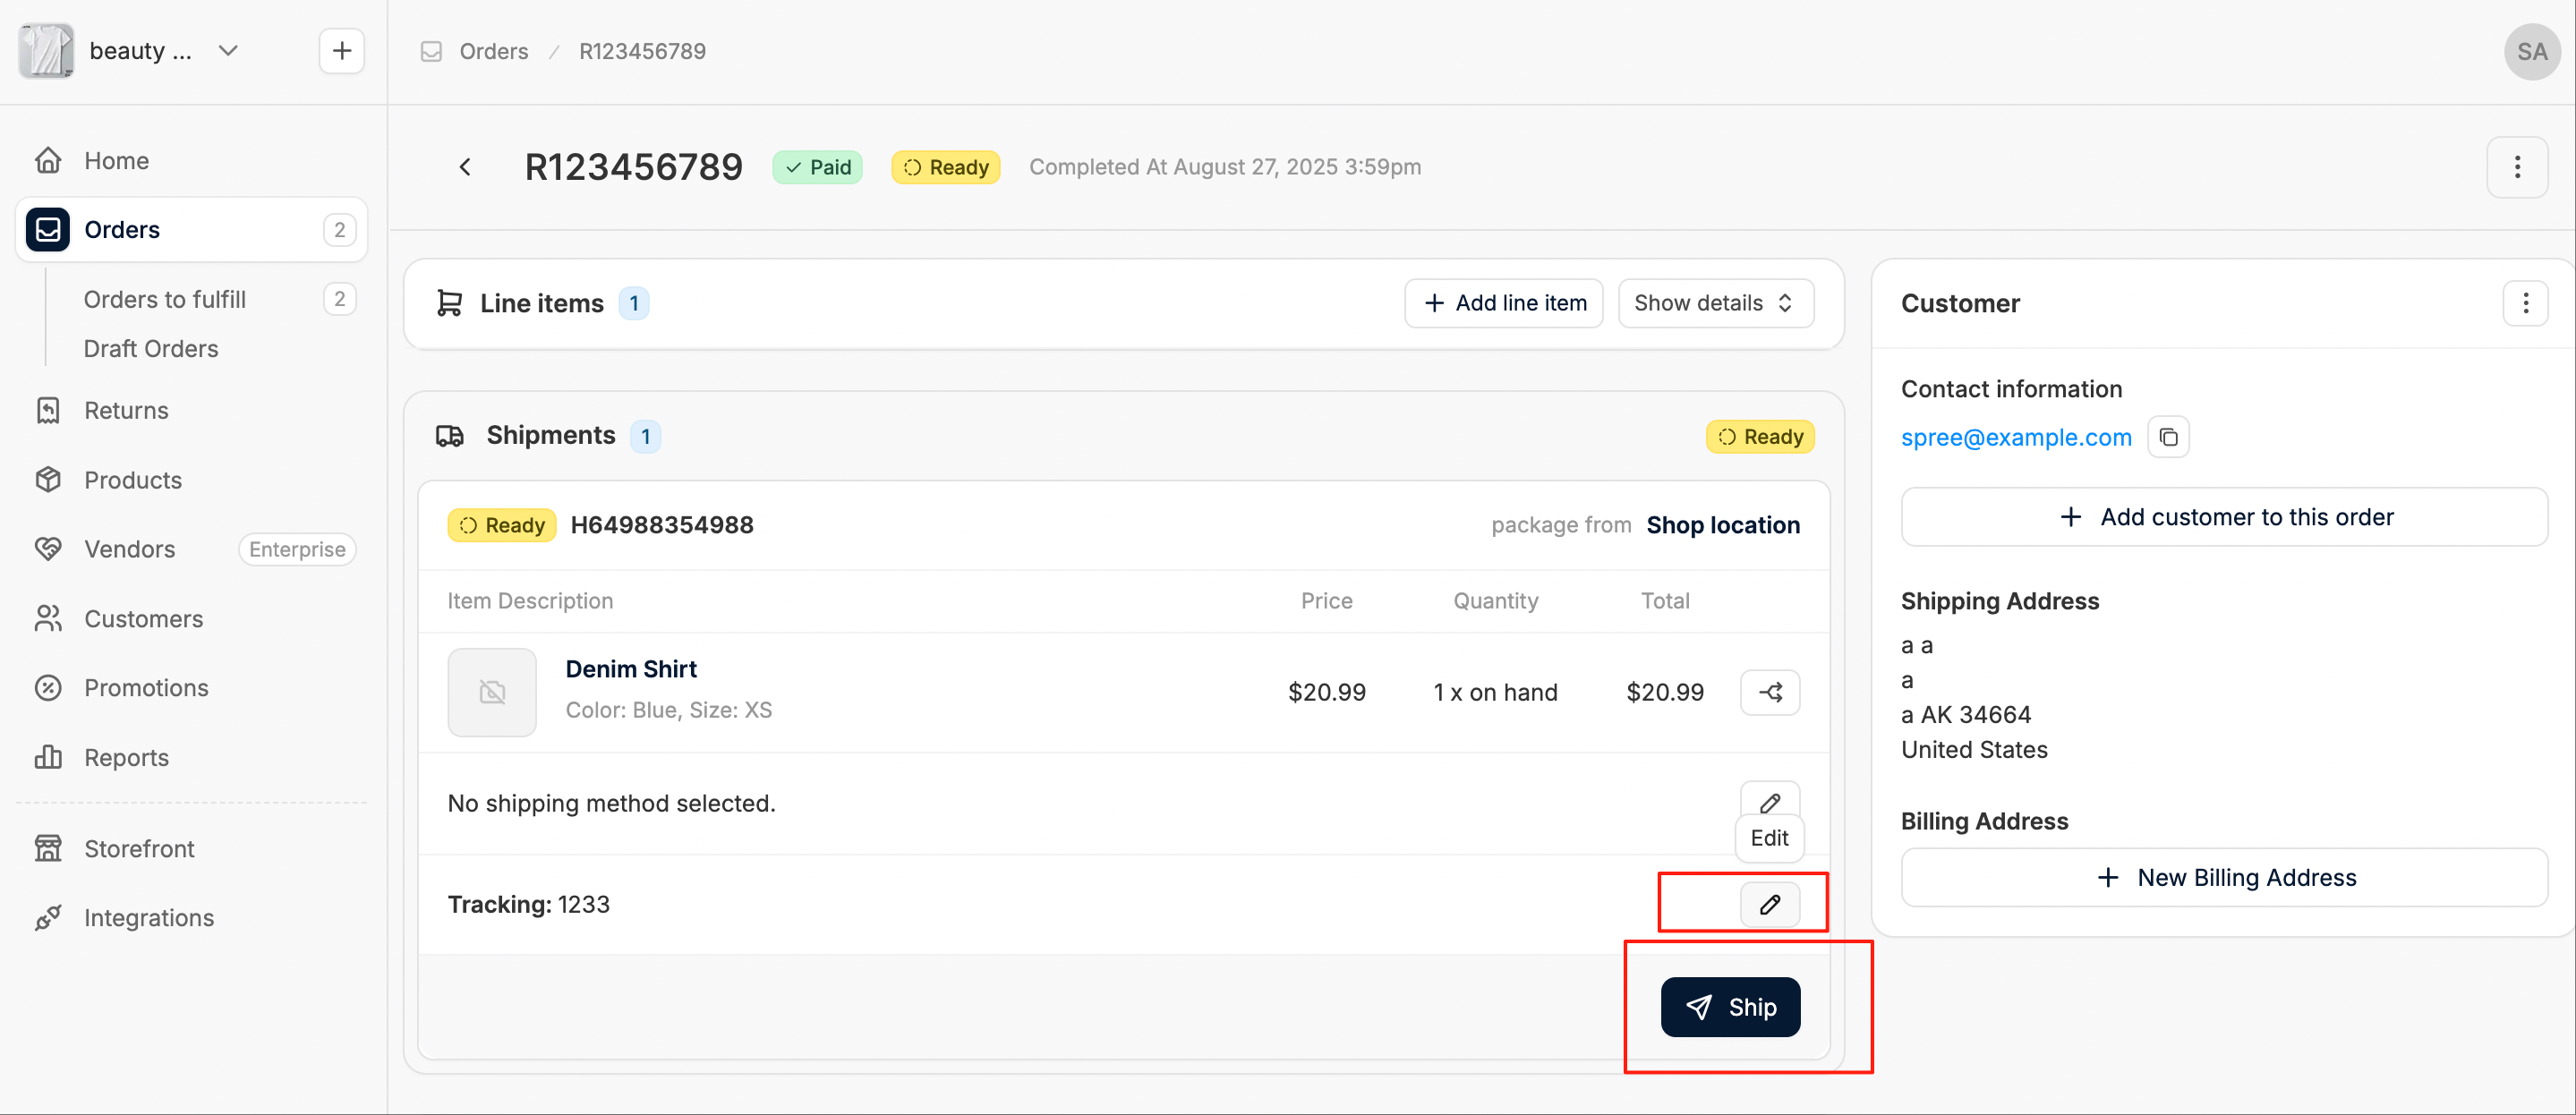Click Add customer to this order
This screenshot has width=2576, height=1115.
[x=2224, y=517]
